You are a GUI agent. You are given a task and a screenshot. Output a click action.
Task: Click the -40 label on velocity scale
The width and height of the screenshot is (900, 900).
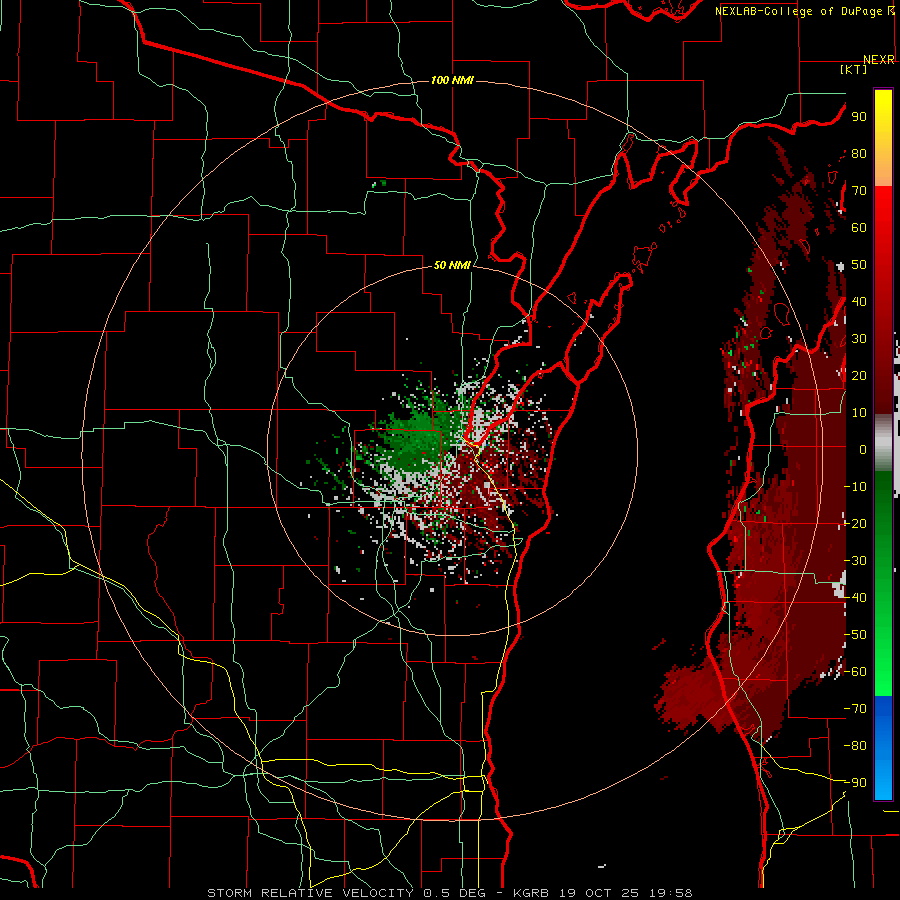855,598
